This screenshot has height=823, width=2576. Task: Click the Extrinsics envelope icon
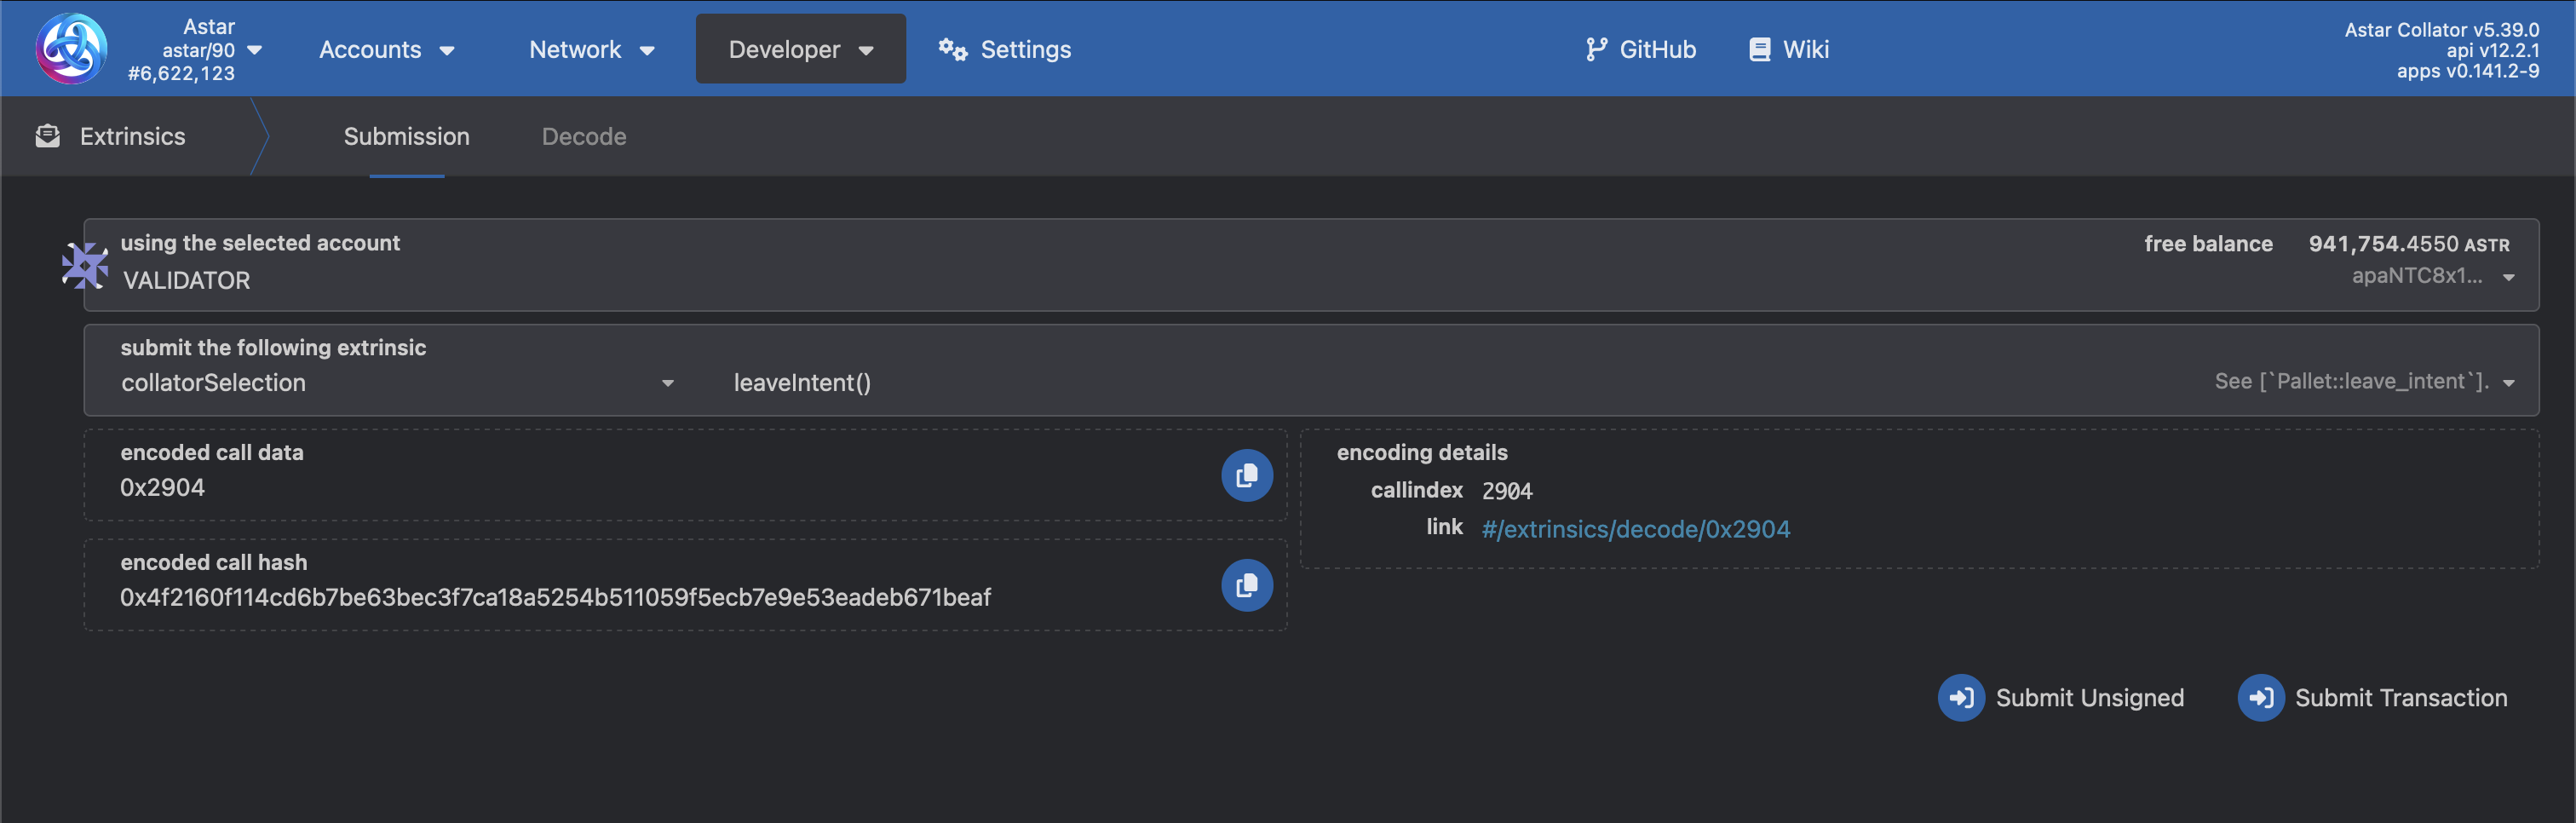coord(47,136)
